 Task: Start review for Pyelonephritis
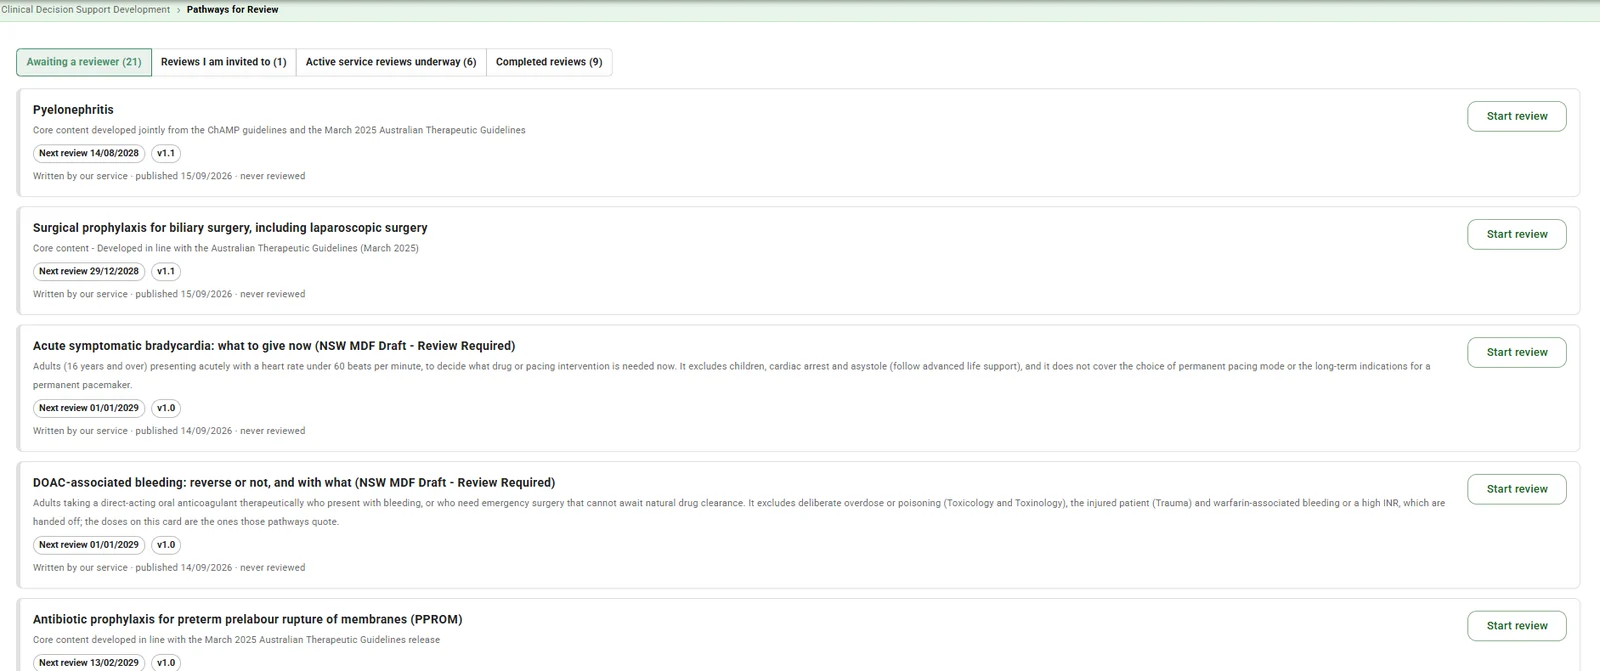(1517, 116)
